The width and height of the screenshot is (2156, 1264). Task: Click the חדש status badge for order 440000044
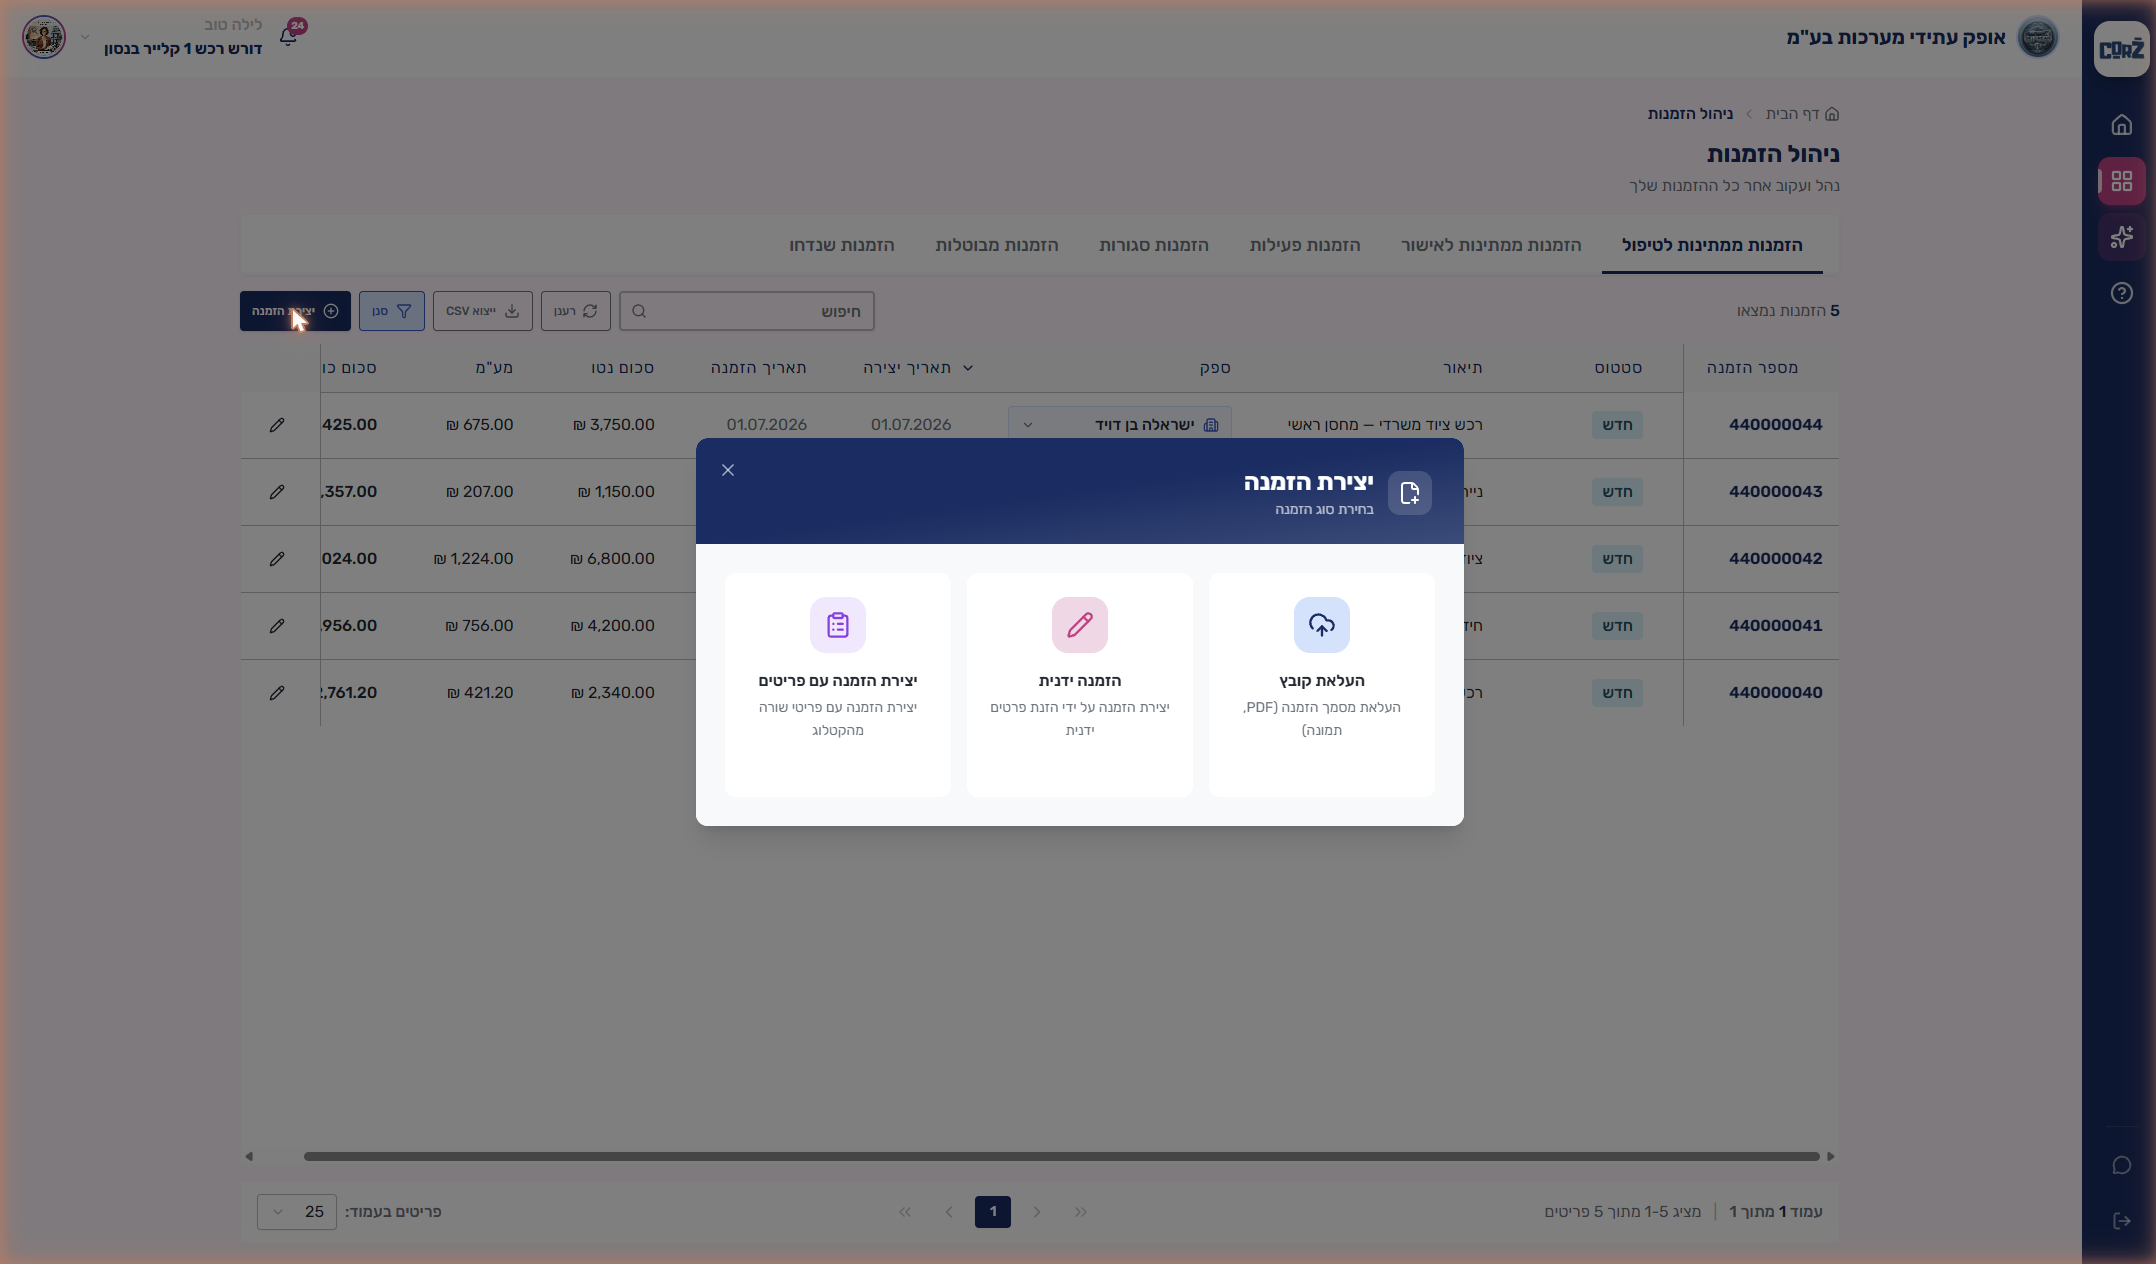[1617, 425]
